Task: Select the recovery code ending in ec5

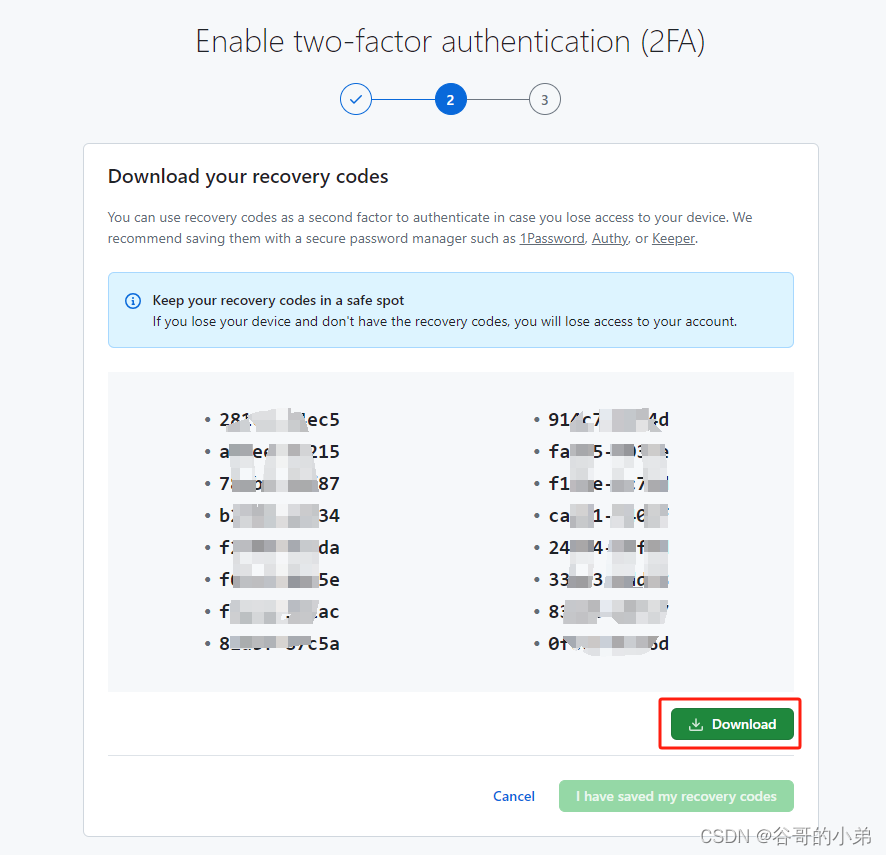Action: pos(279,420)
